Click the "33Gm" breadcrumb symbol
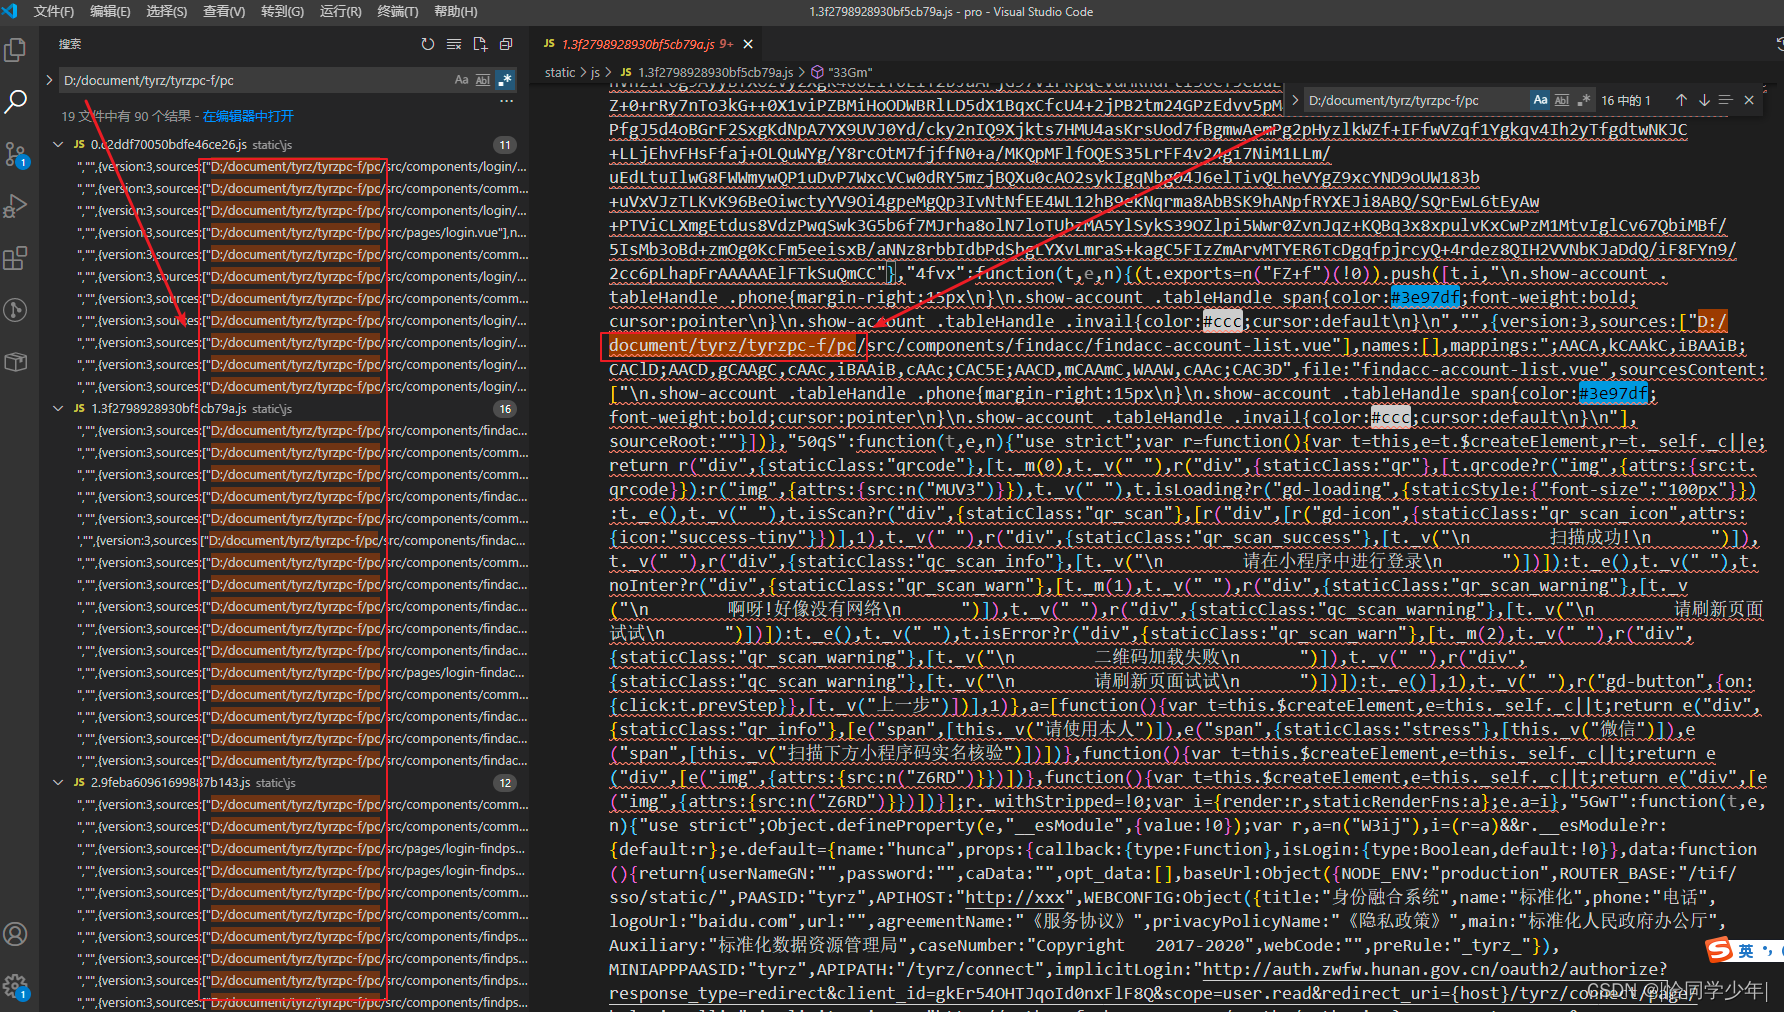Viewport: 1784px width, 1012px height. point(851,72)
